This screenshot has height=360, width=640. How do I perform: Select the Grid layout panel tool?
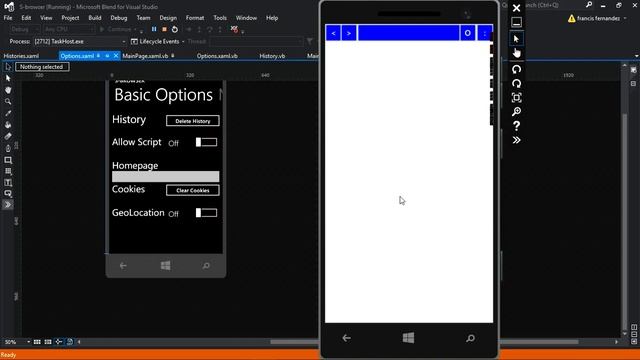tap(8, 171)
